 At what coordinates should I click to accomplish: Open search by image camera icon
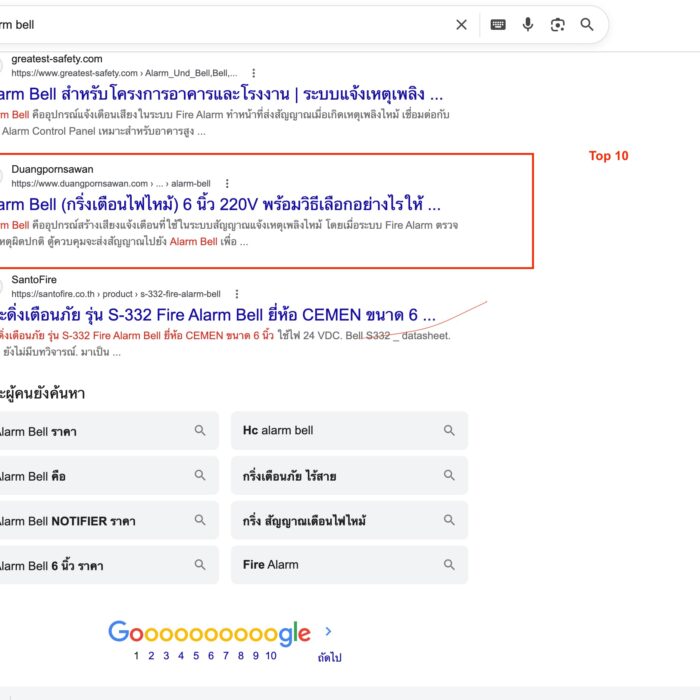(x=558, y=25)
